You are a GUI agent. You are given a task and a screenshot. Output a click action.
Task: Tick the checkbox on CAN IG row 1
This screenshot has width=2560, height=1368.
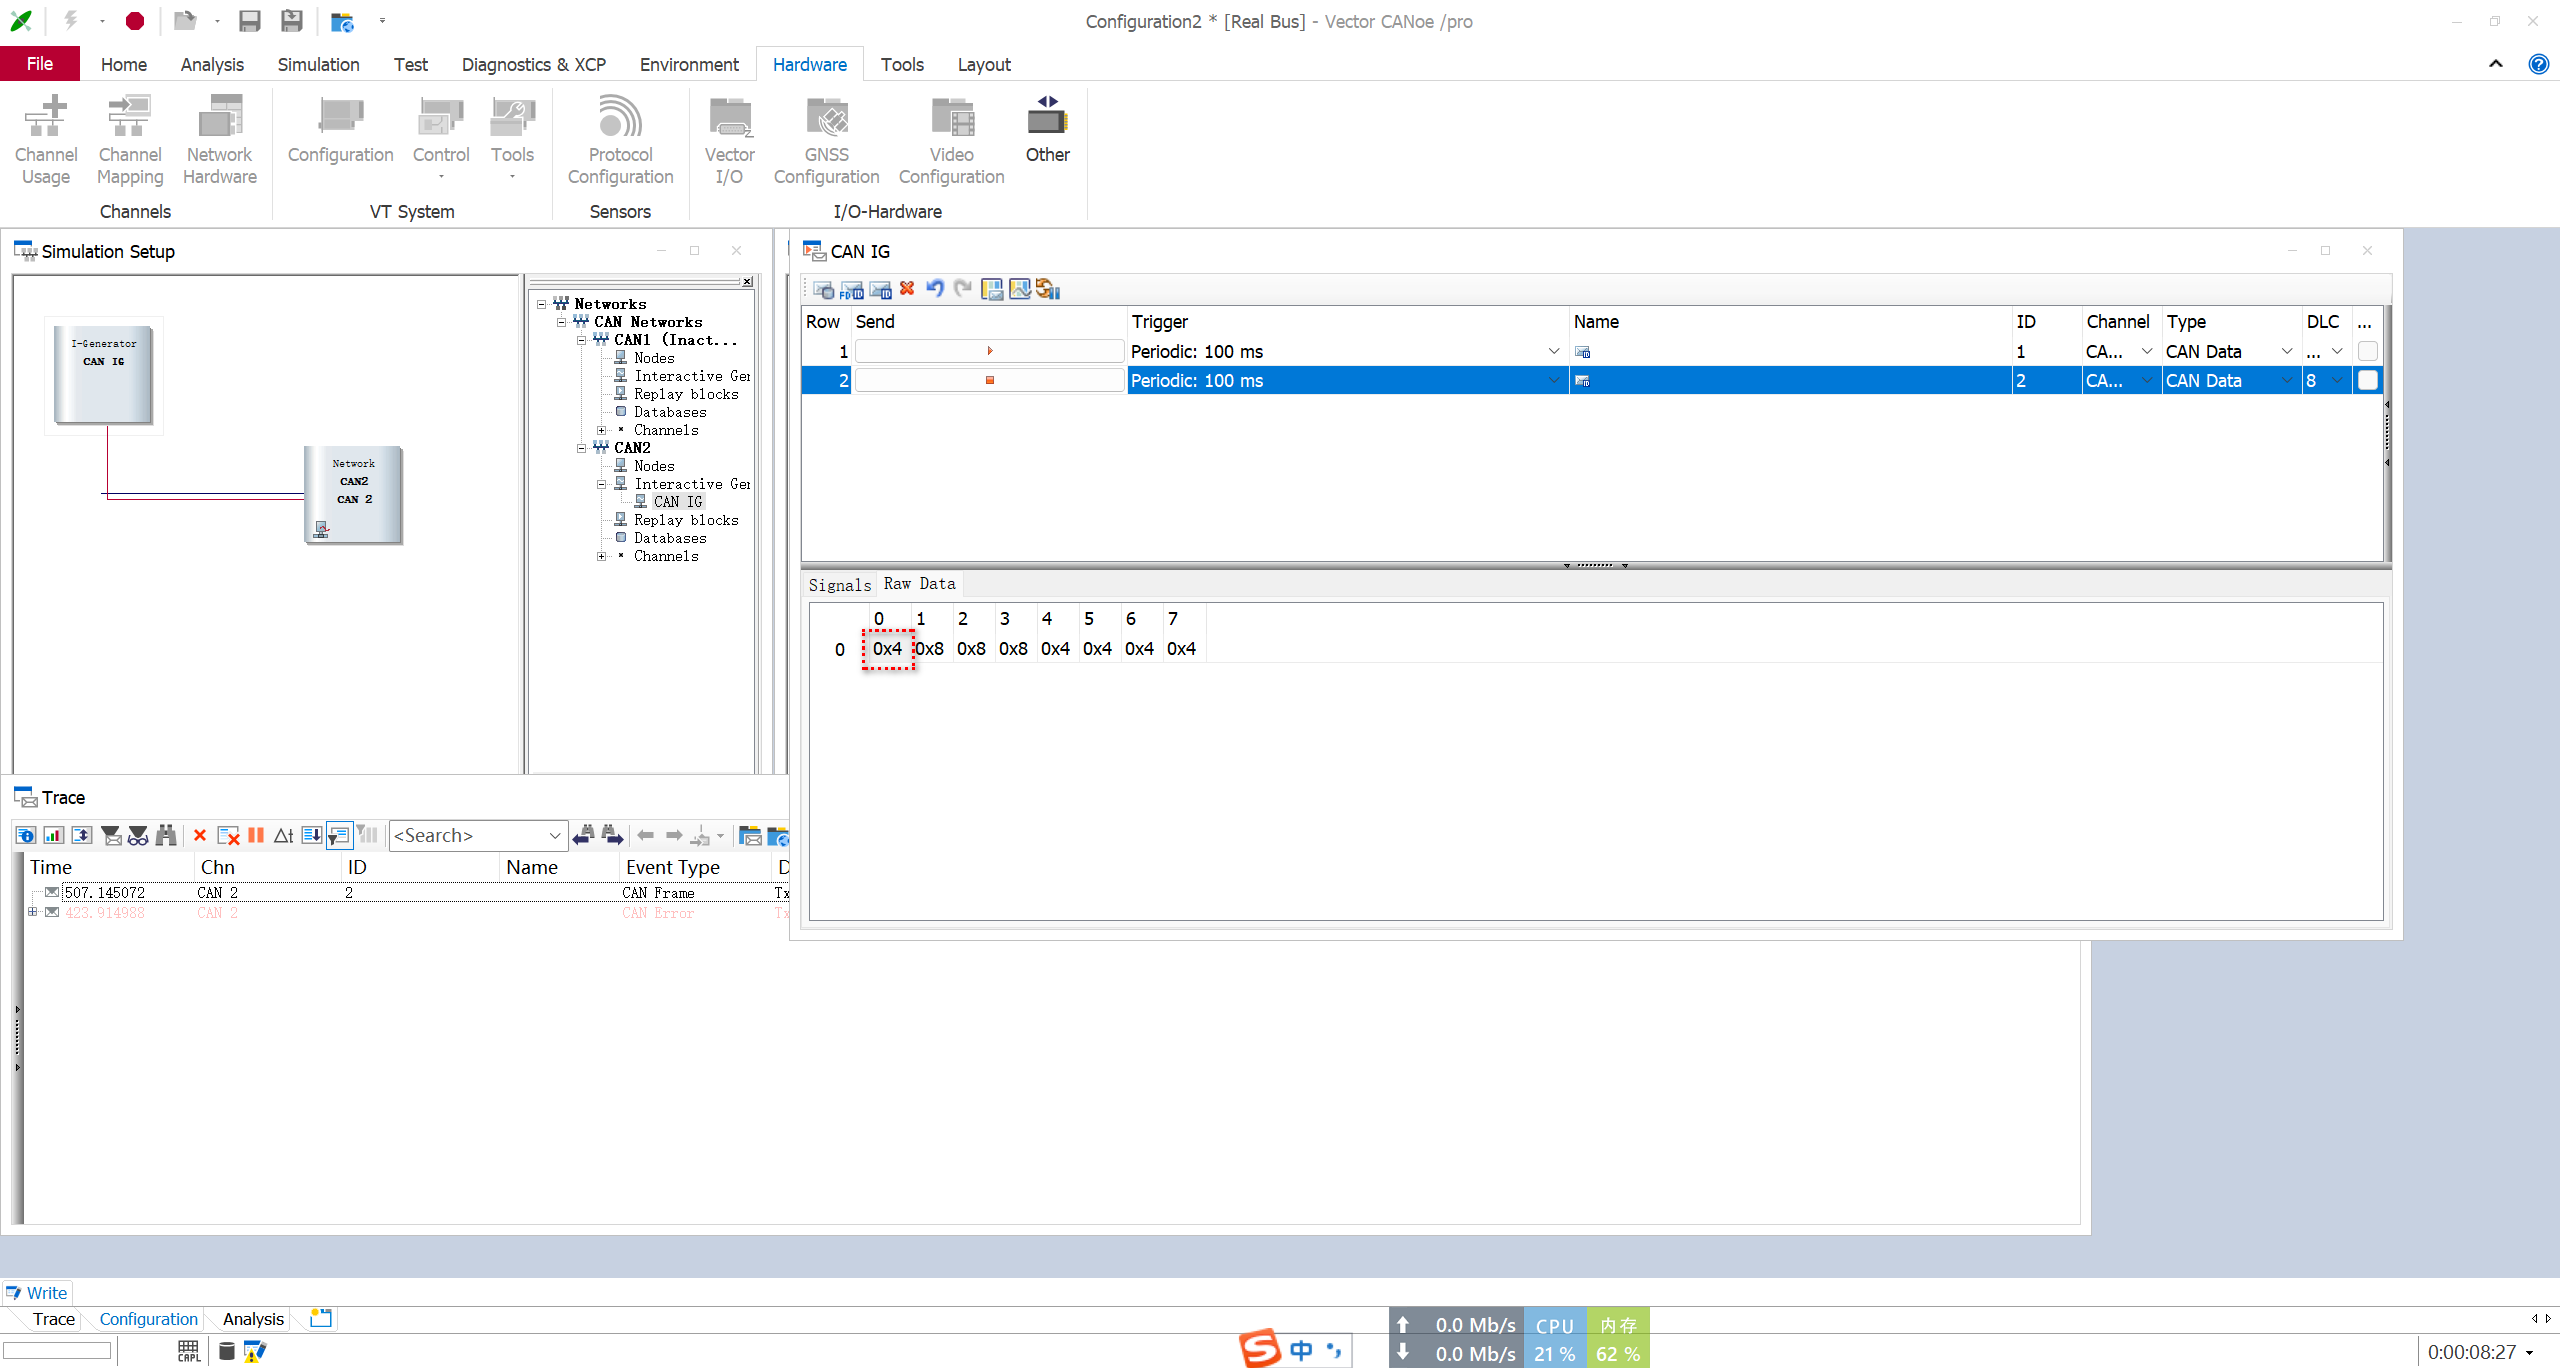coord(2367,351)
